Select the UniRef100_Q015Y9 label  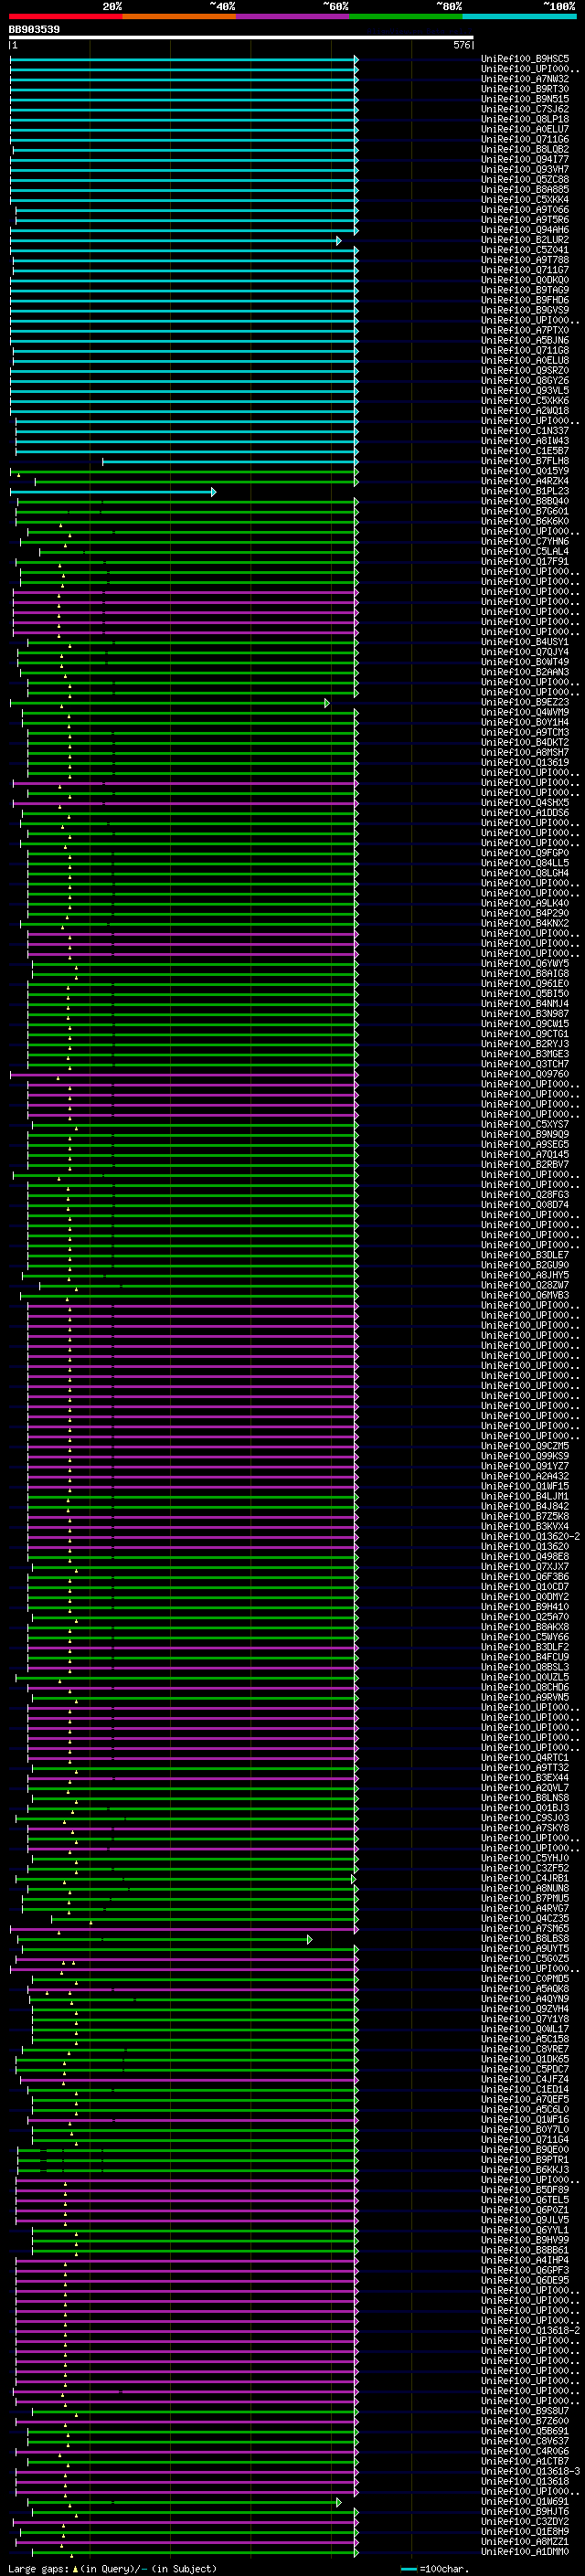coord(525,471)
